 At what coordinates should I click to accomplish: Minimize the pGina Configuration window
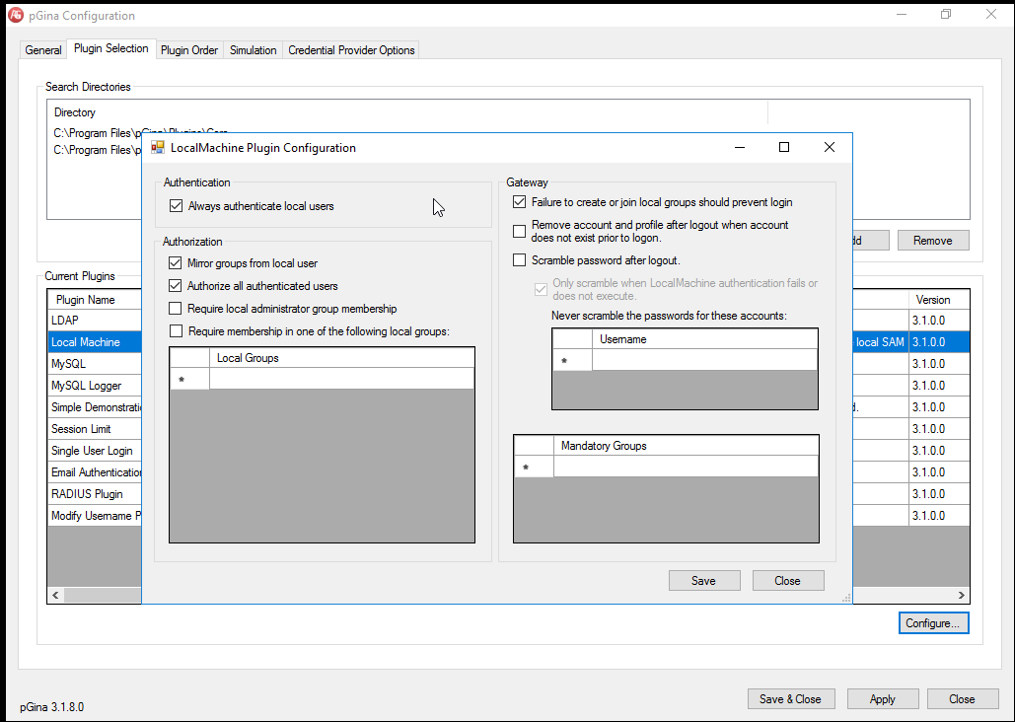pyautogui.click(x=902, y=14)
